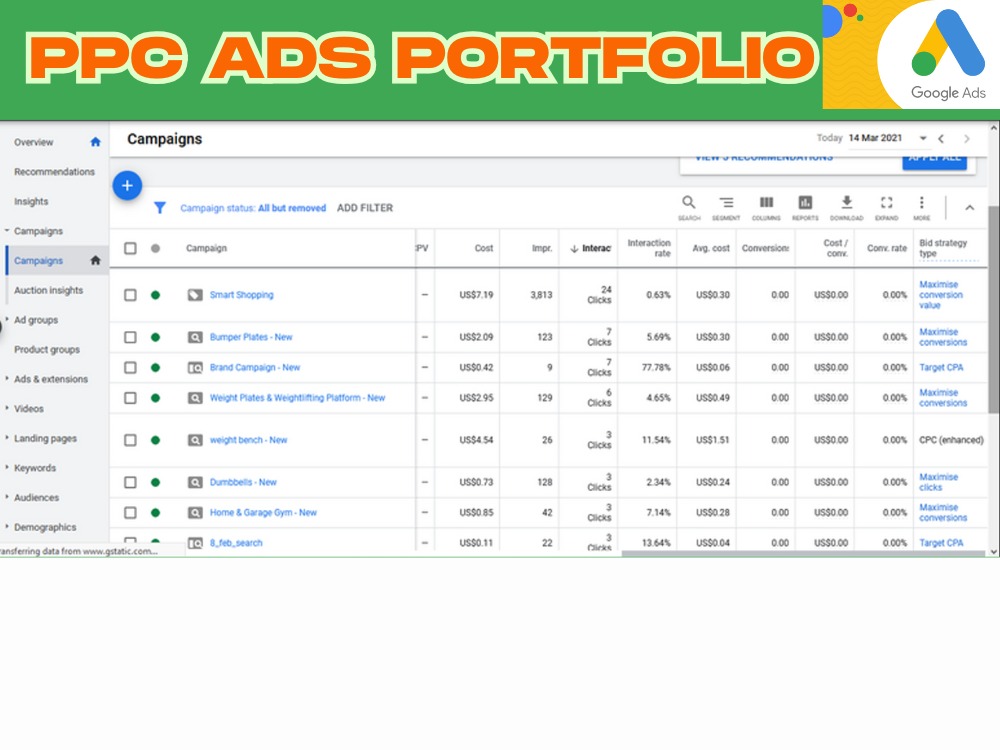The width and height of the screenshot is (1000, 750).
Task: Click green status dot of Bumper Plates
Action: [x=155, y=337]
